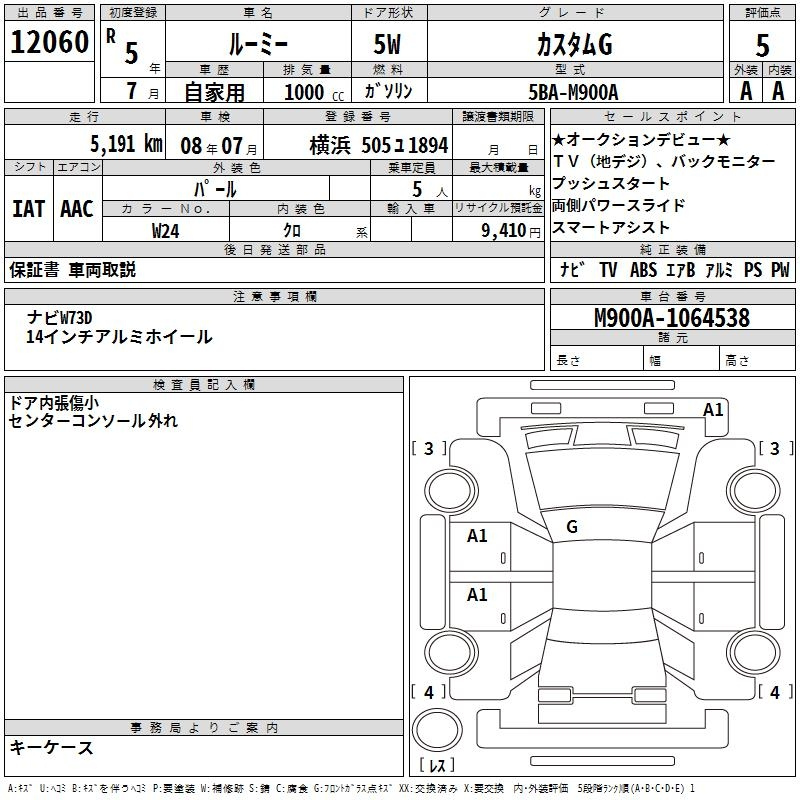Click the TV（地デジ）、バックモニター line
This screenshot has height=800, width=800.
664,162
